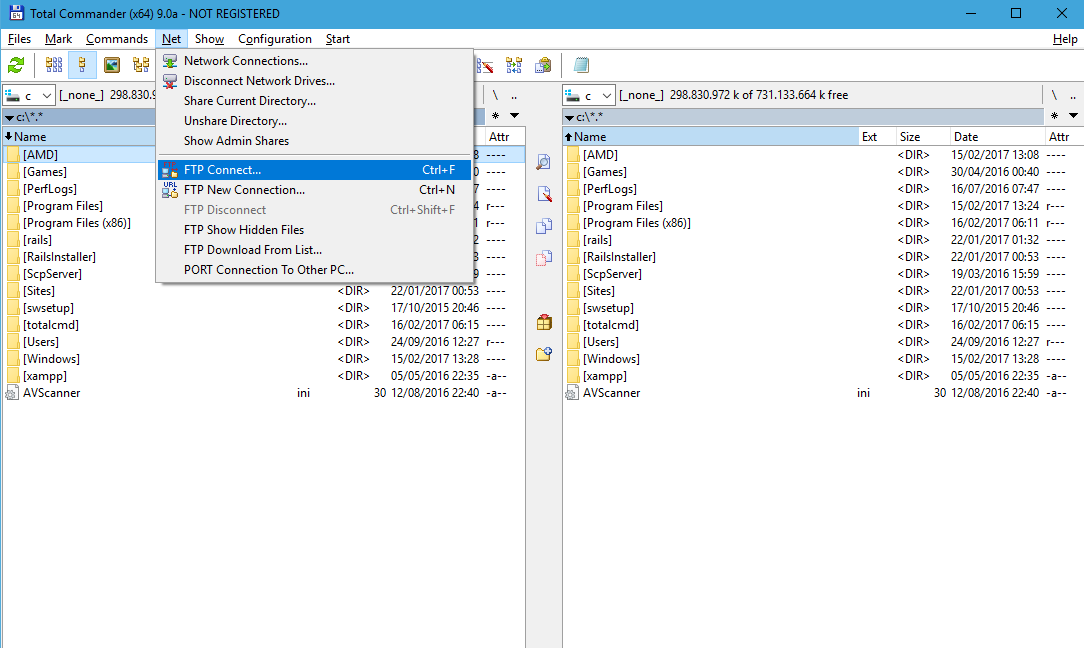Open the Commands menu
The width and height of the screenshot is (1084, 648).
click(x=117, y=39)
